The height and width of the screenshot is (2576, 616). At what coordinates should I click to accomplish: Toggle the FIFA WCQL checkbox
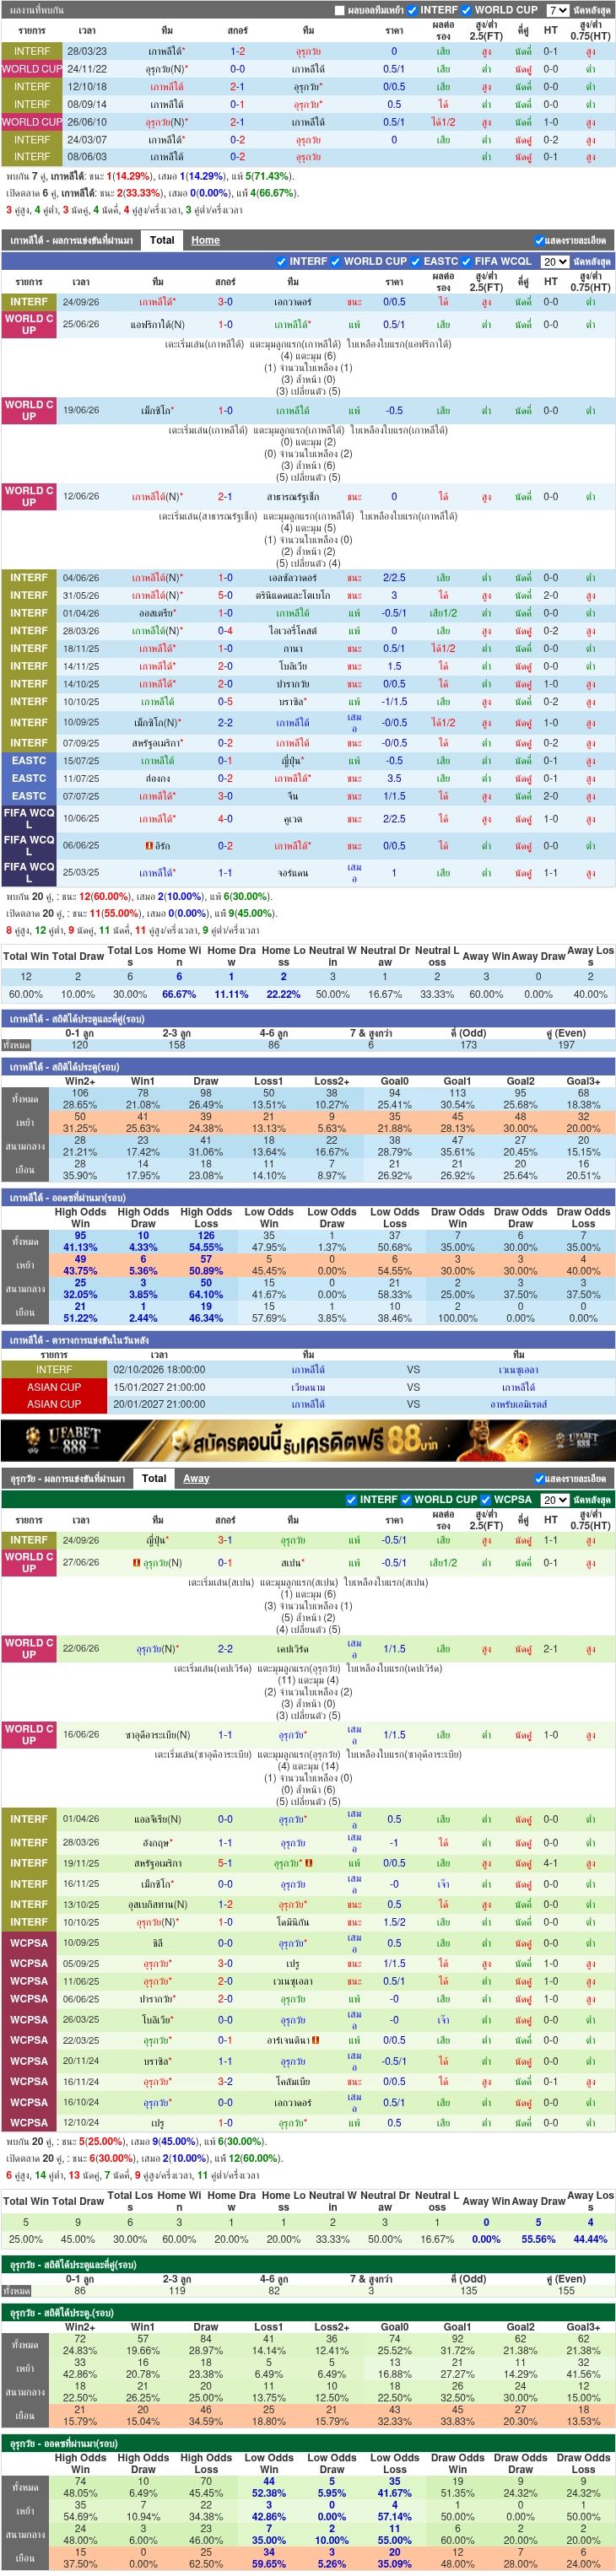(x=466, y=261)
